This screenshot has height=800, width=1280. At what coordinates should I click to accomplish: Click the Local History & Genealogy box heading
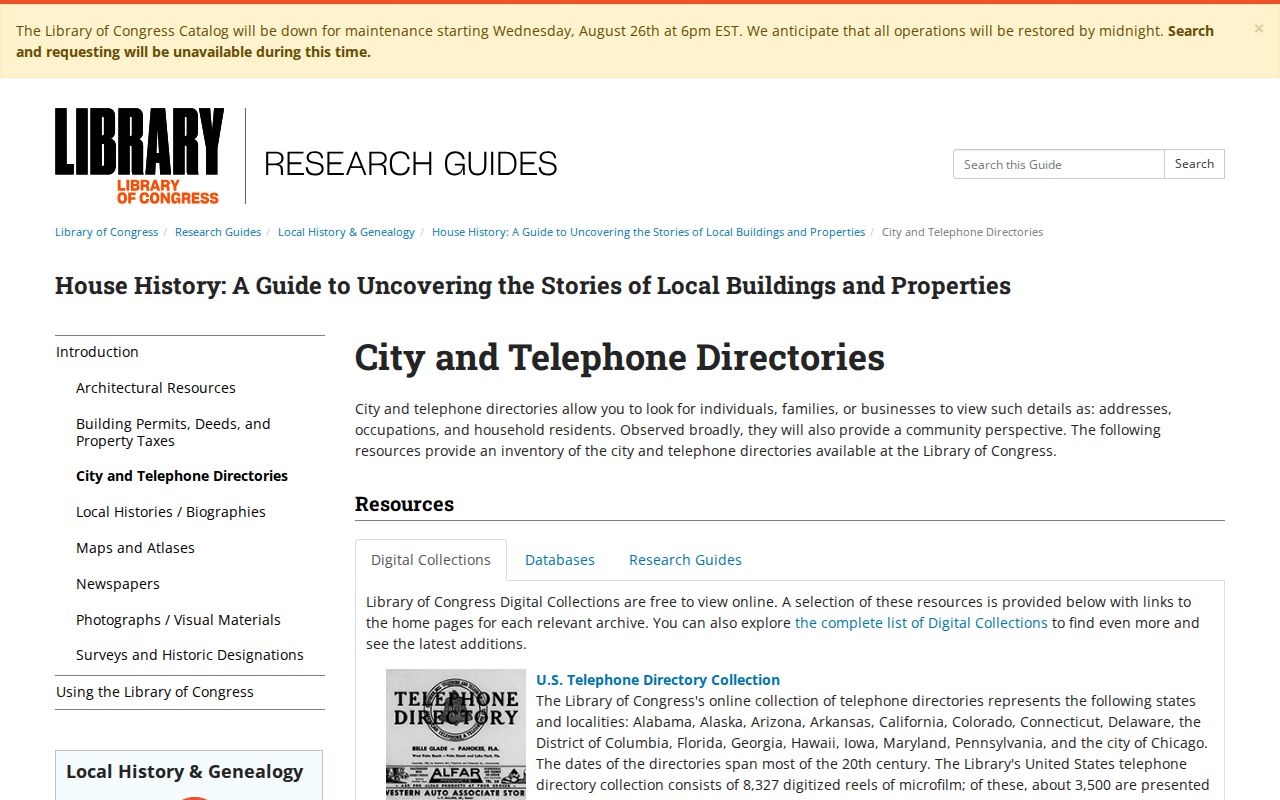coord(184,772)
